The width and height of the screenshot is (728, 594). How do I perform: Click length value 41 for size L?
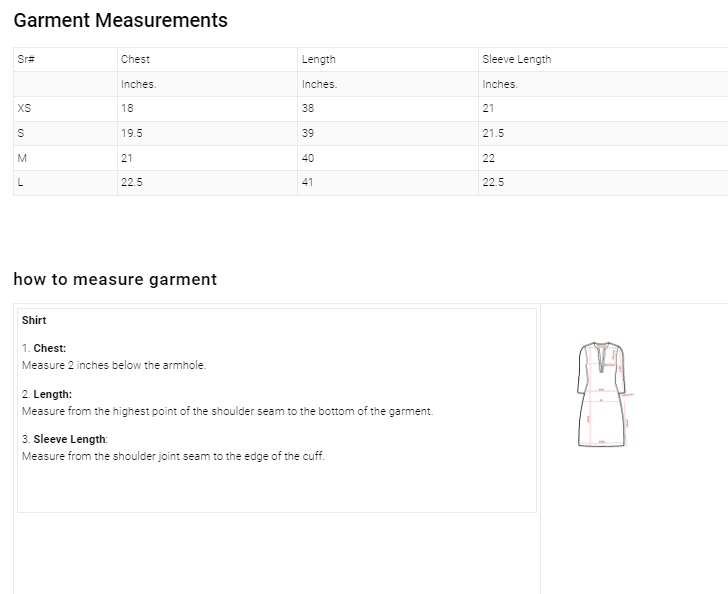tap(307, 182)
